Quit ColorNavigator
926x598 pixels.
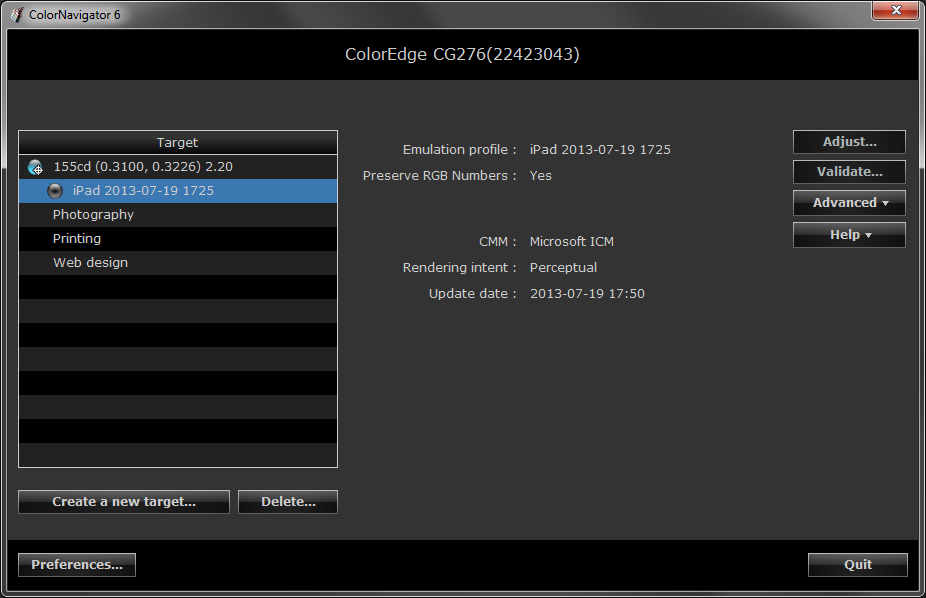click(x=857, y=565)
